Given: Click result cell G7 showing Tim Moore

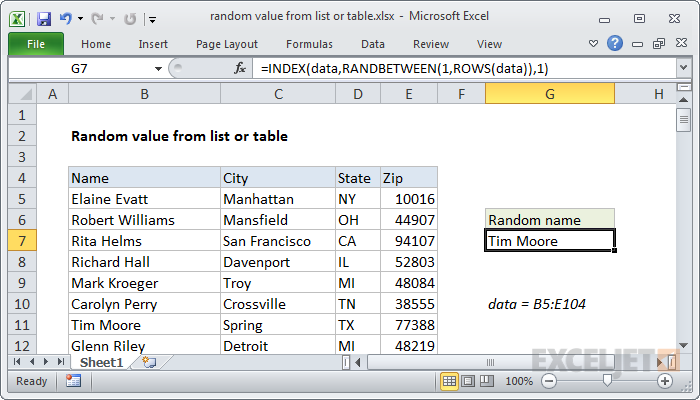Looking at the screenshot, I should 550,241.
